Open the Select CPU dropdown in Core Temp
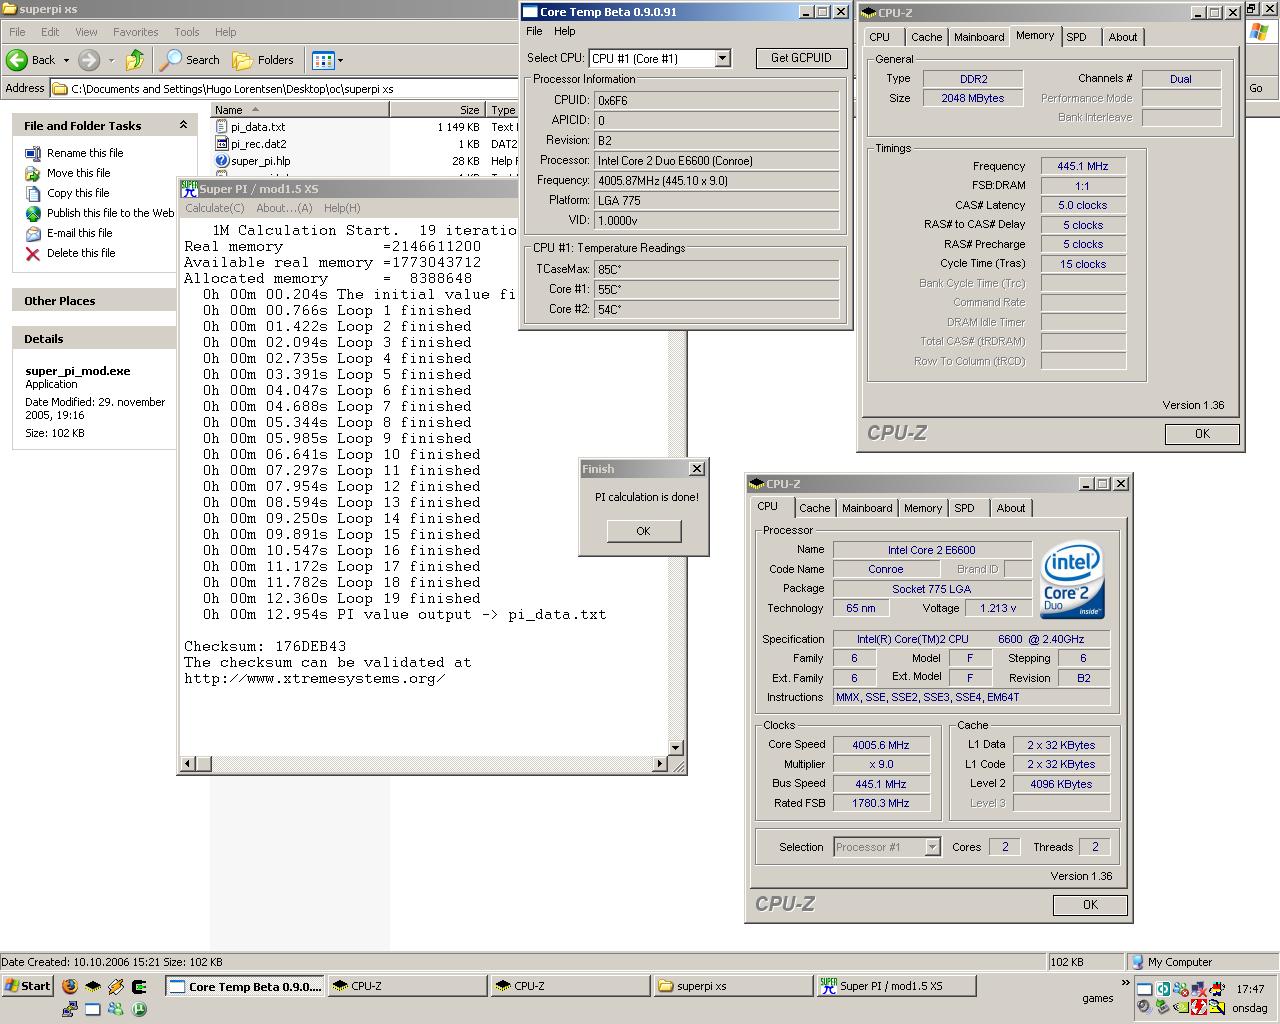 [722, 58]
